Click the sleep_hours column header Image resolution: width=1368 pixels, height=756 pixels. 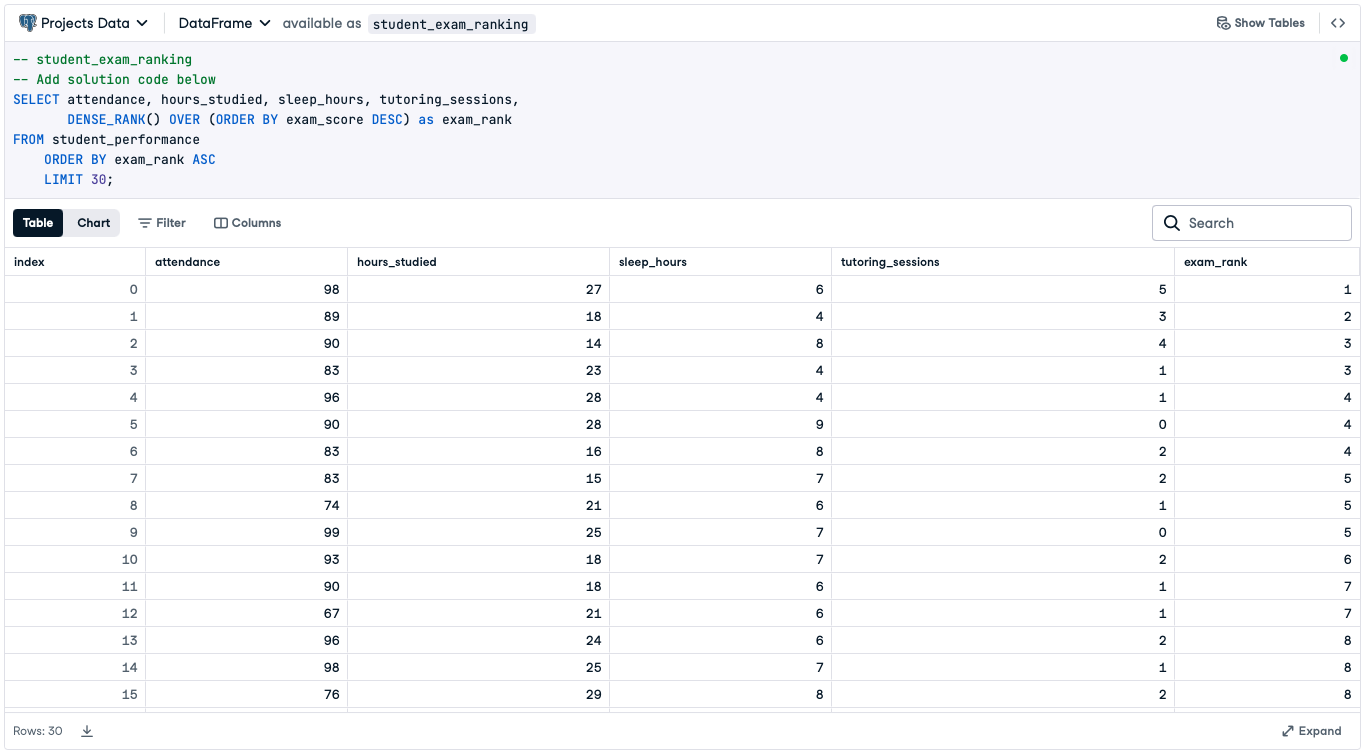click(720, 262)
